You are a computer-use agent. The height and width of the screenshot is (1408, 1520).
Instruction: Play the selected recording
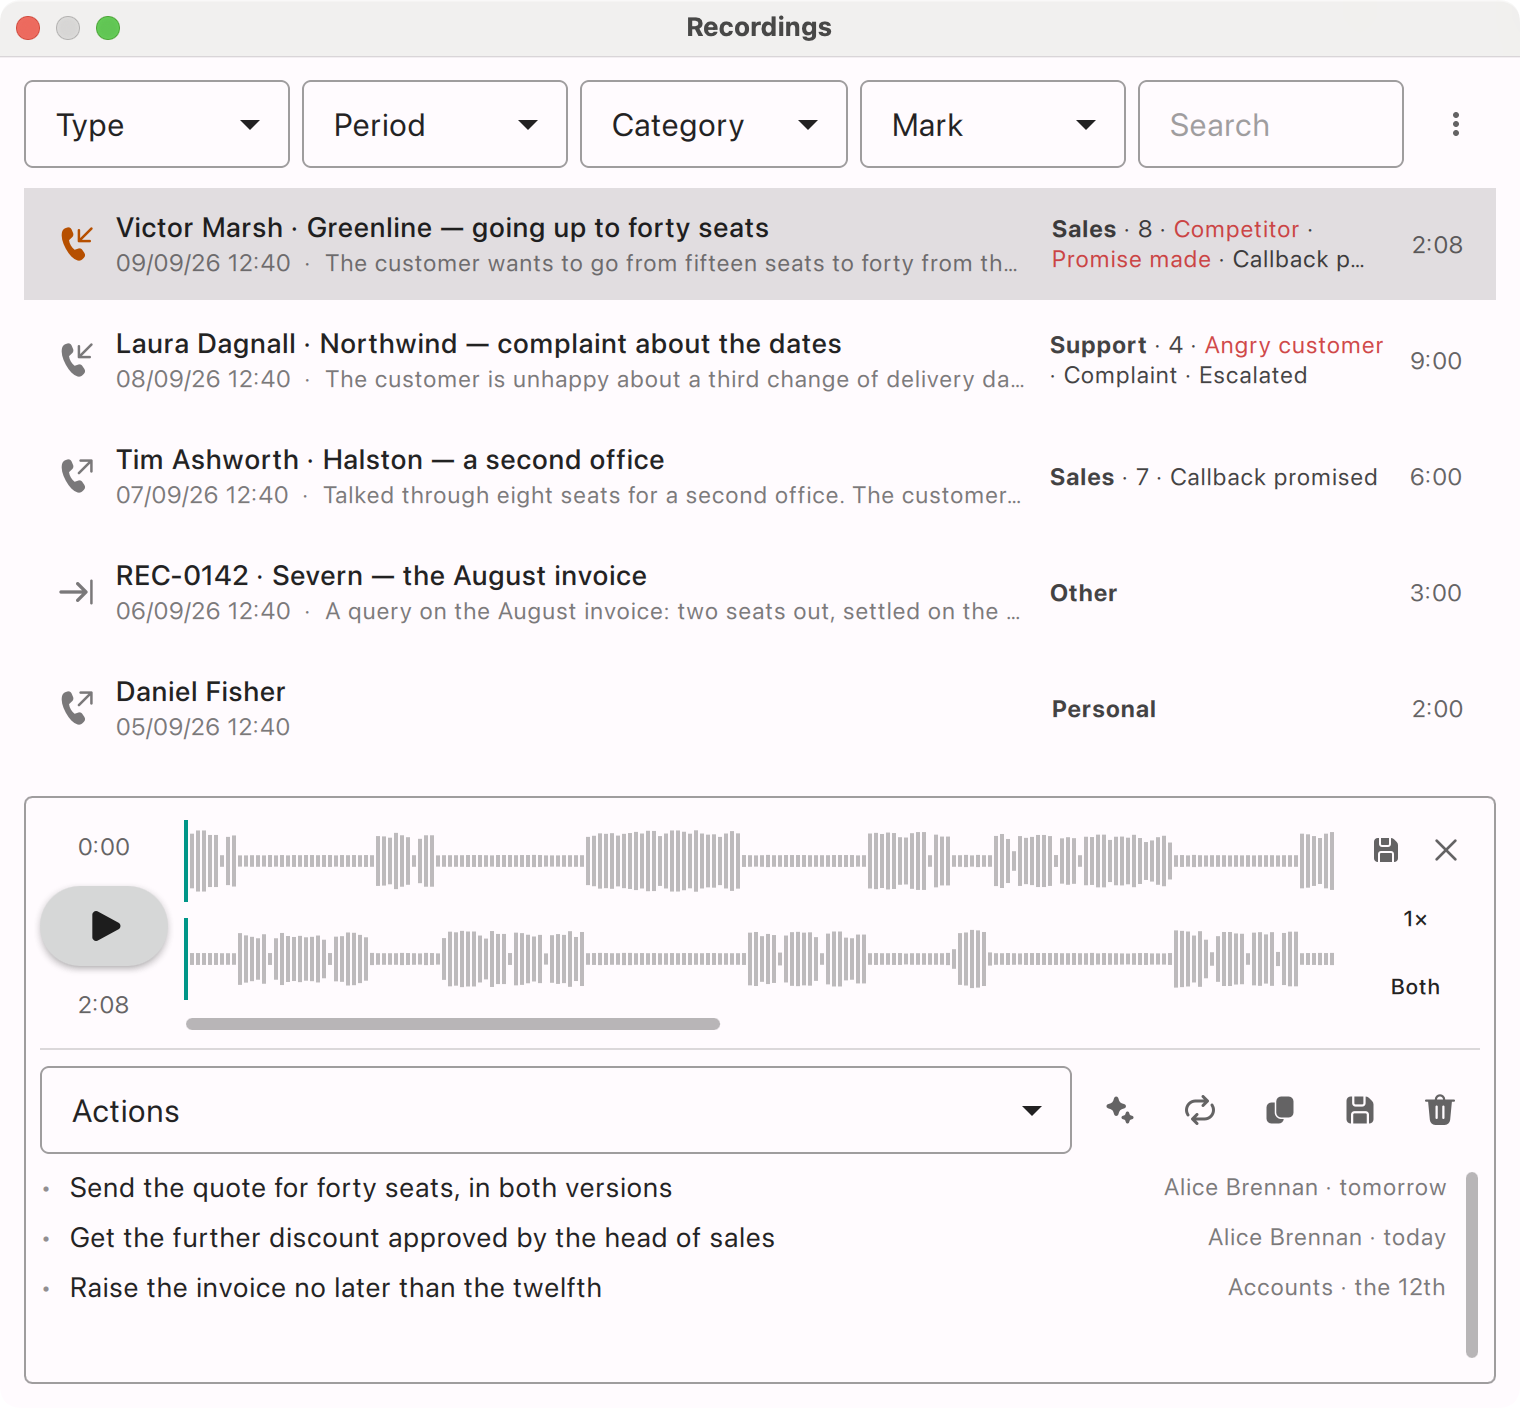point(104,926)
